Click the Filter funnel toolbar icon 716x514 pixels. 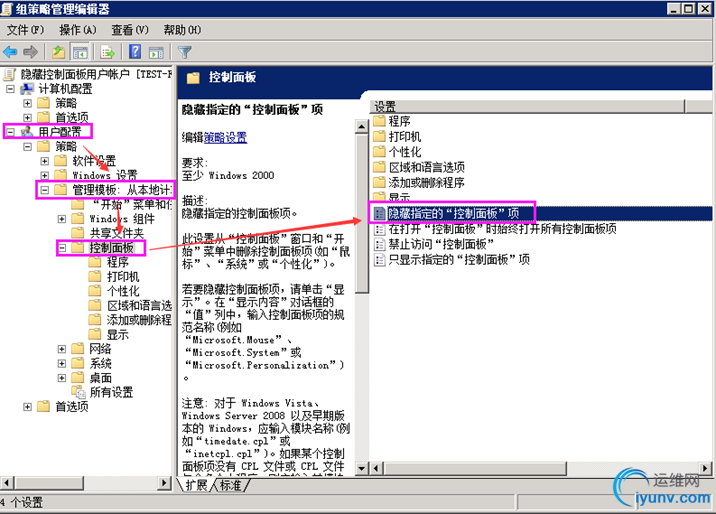point(184,52)
